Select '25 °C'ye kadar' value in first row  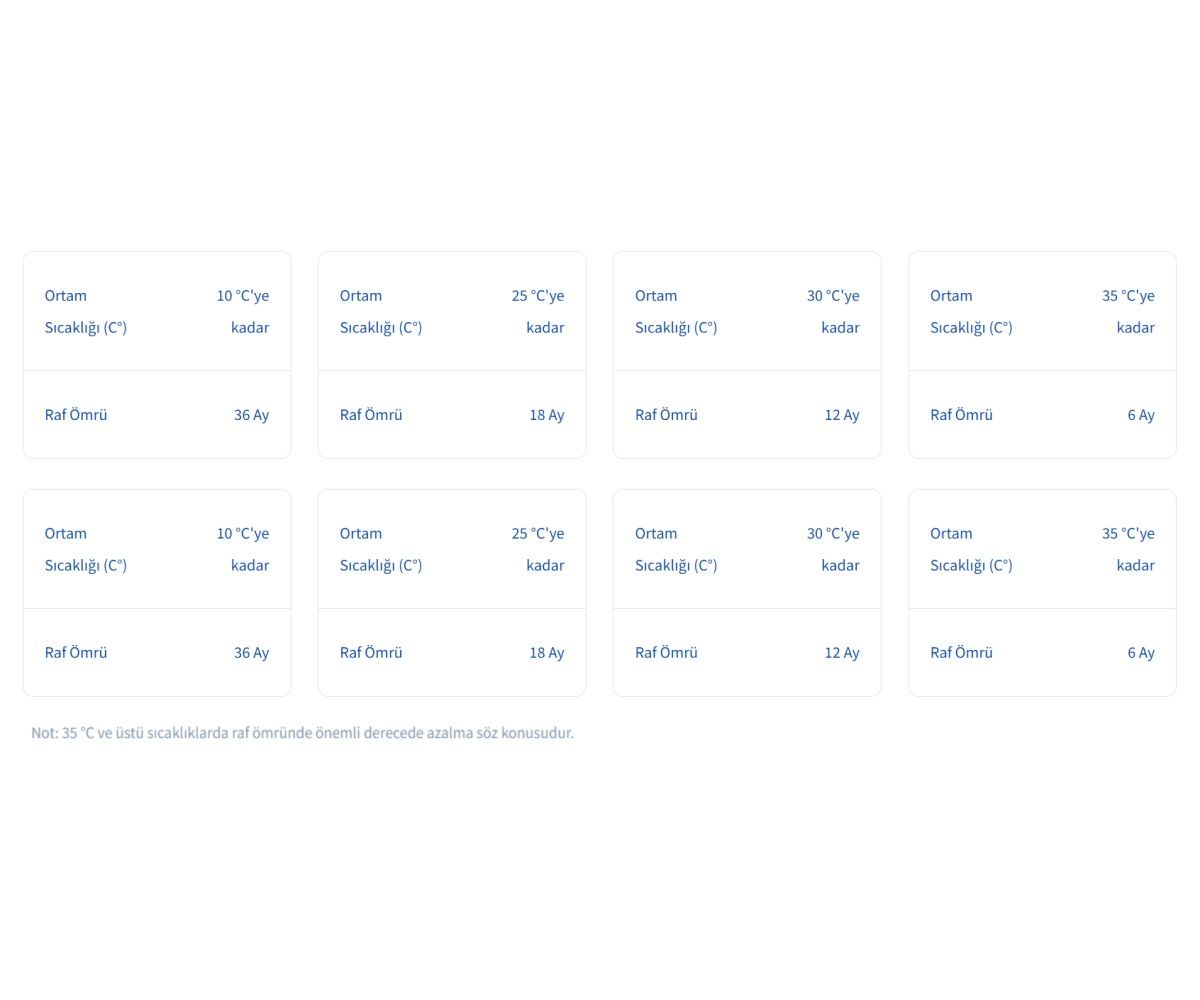[x=538, y=311]
